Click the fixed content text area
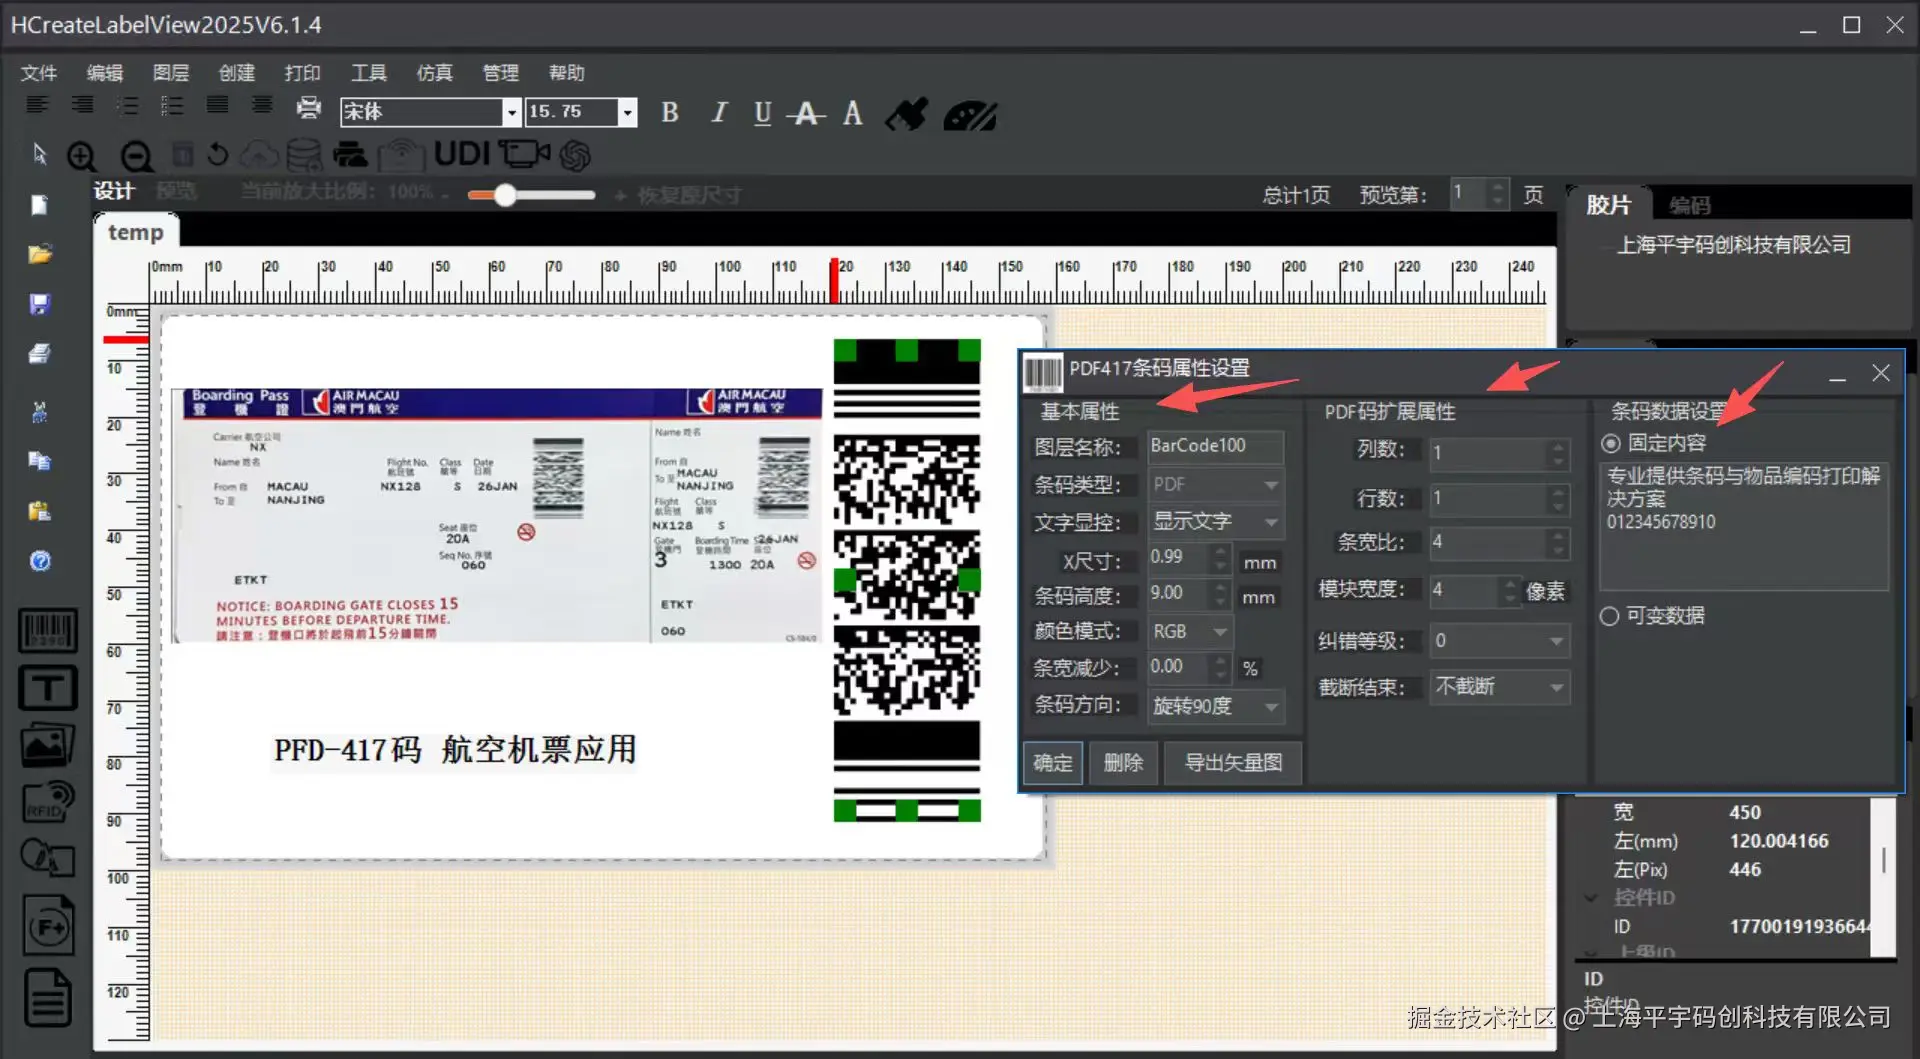 tap(1744, 526)
